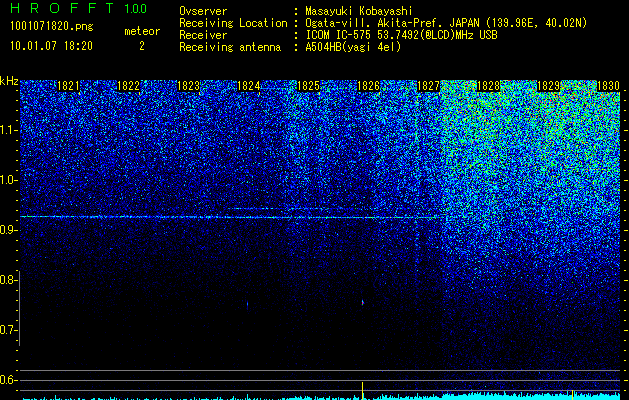Click the meteor count label
The width and height of the screenshot is (629, 400).
142,31
